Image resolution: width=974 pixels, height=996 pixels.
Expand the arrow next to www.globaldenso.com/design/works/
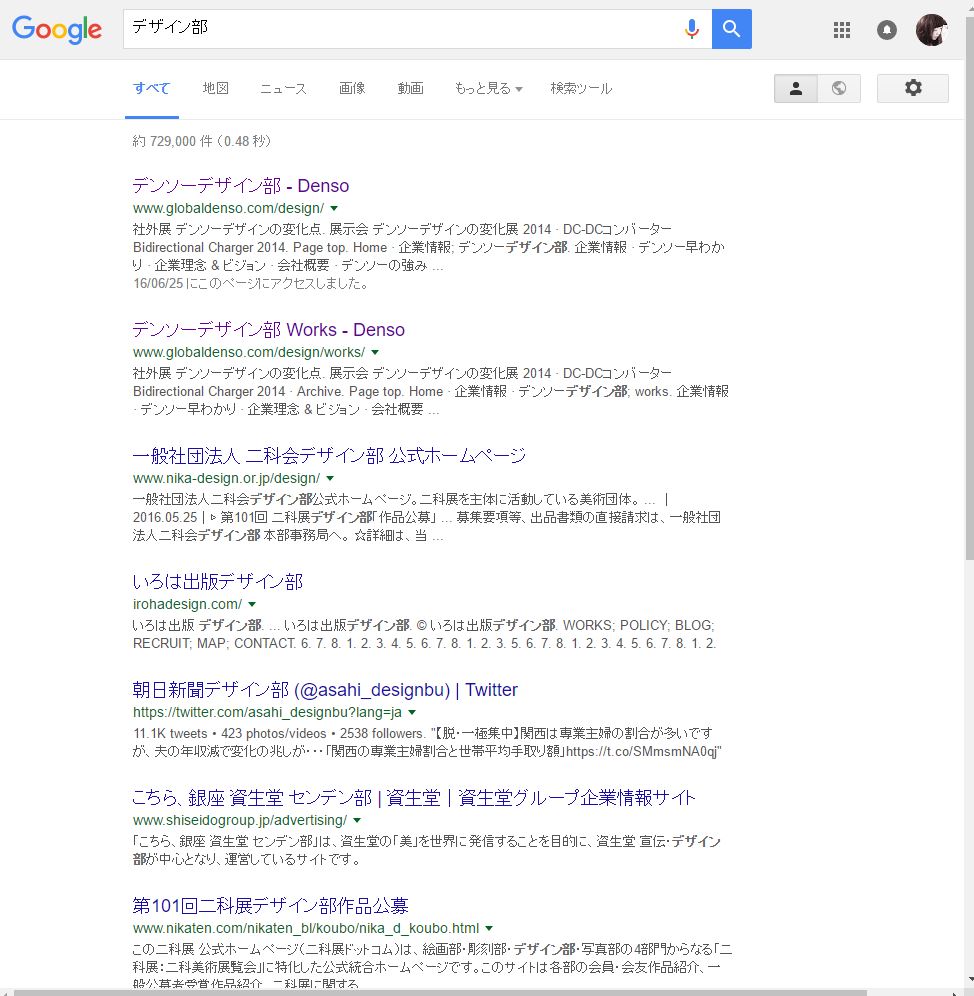(x=375, y=353)
